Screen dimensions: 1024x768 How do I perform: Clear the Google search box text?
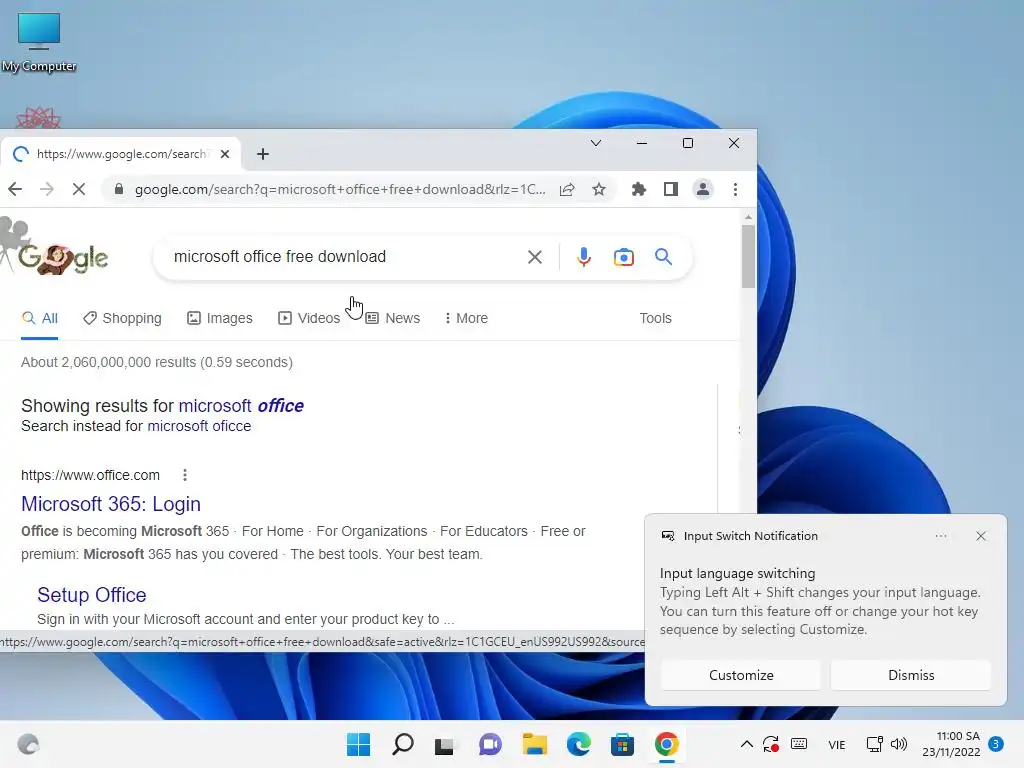[535, 257]
